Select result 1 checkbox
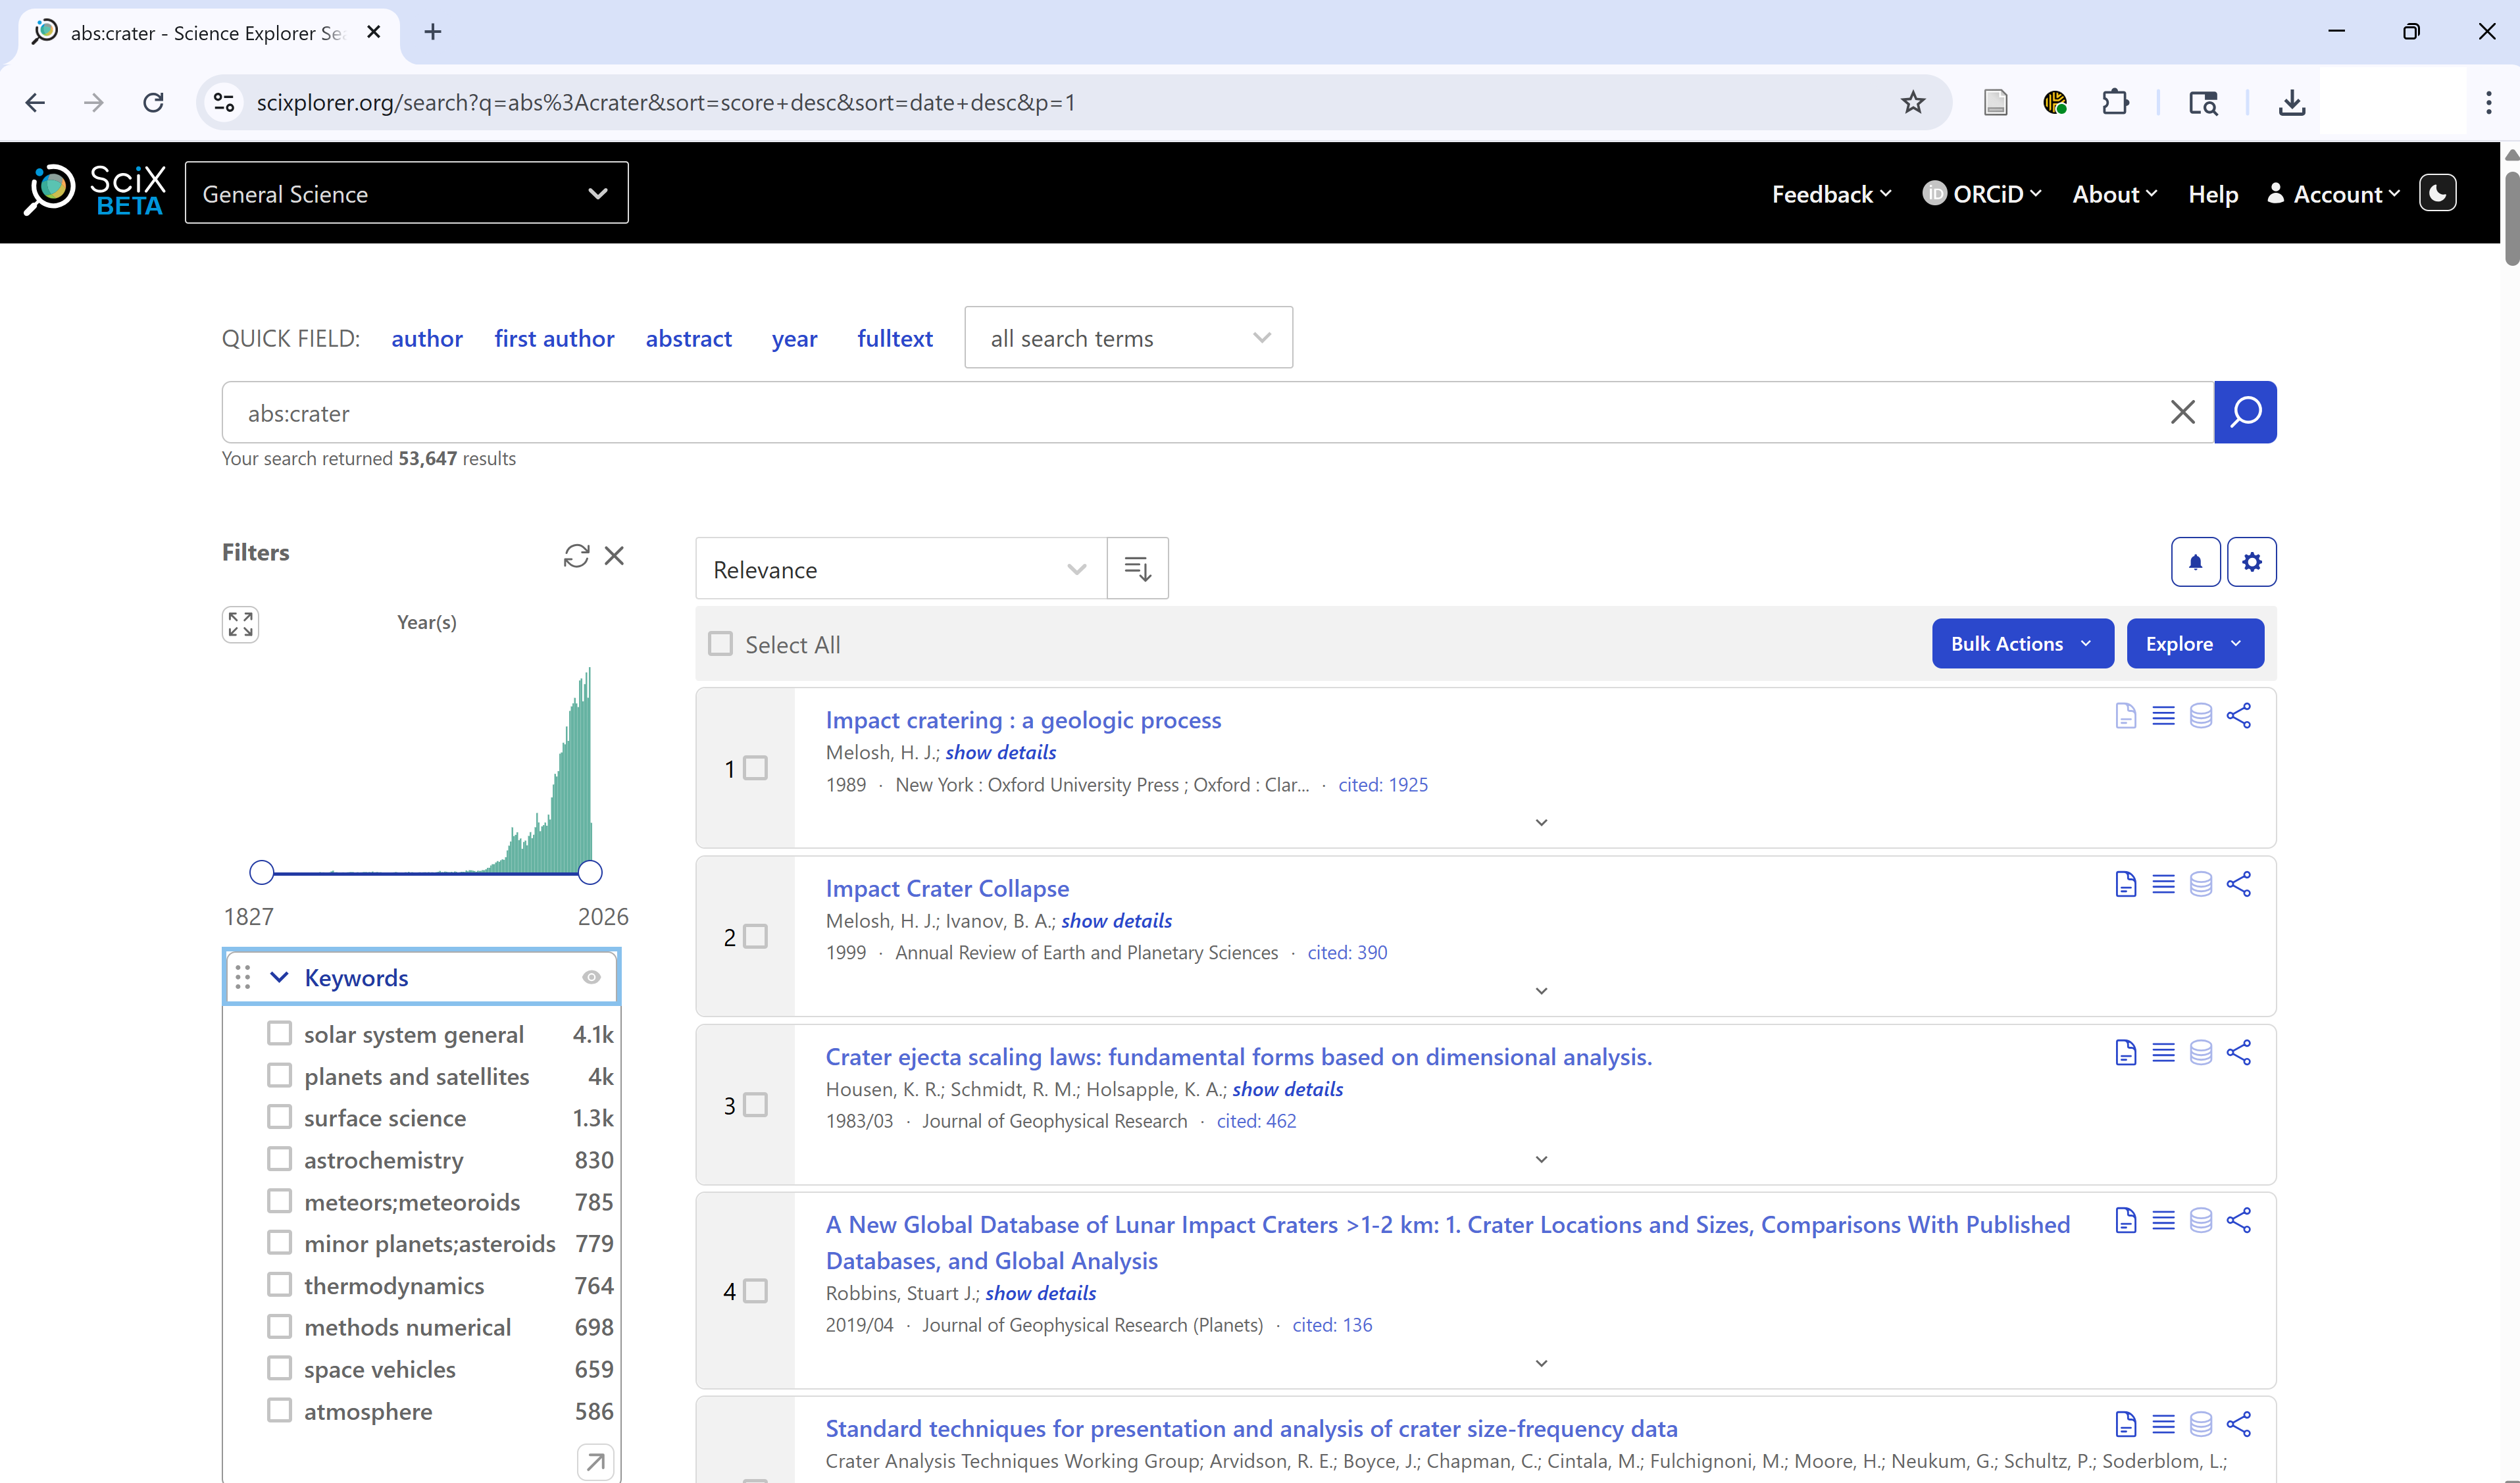The width and height of the screenshot is (2520, 1483). 756,768
